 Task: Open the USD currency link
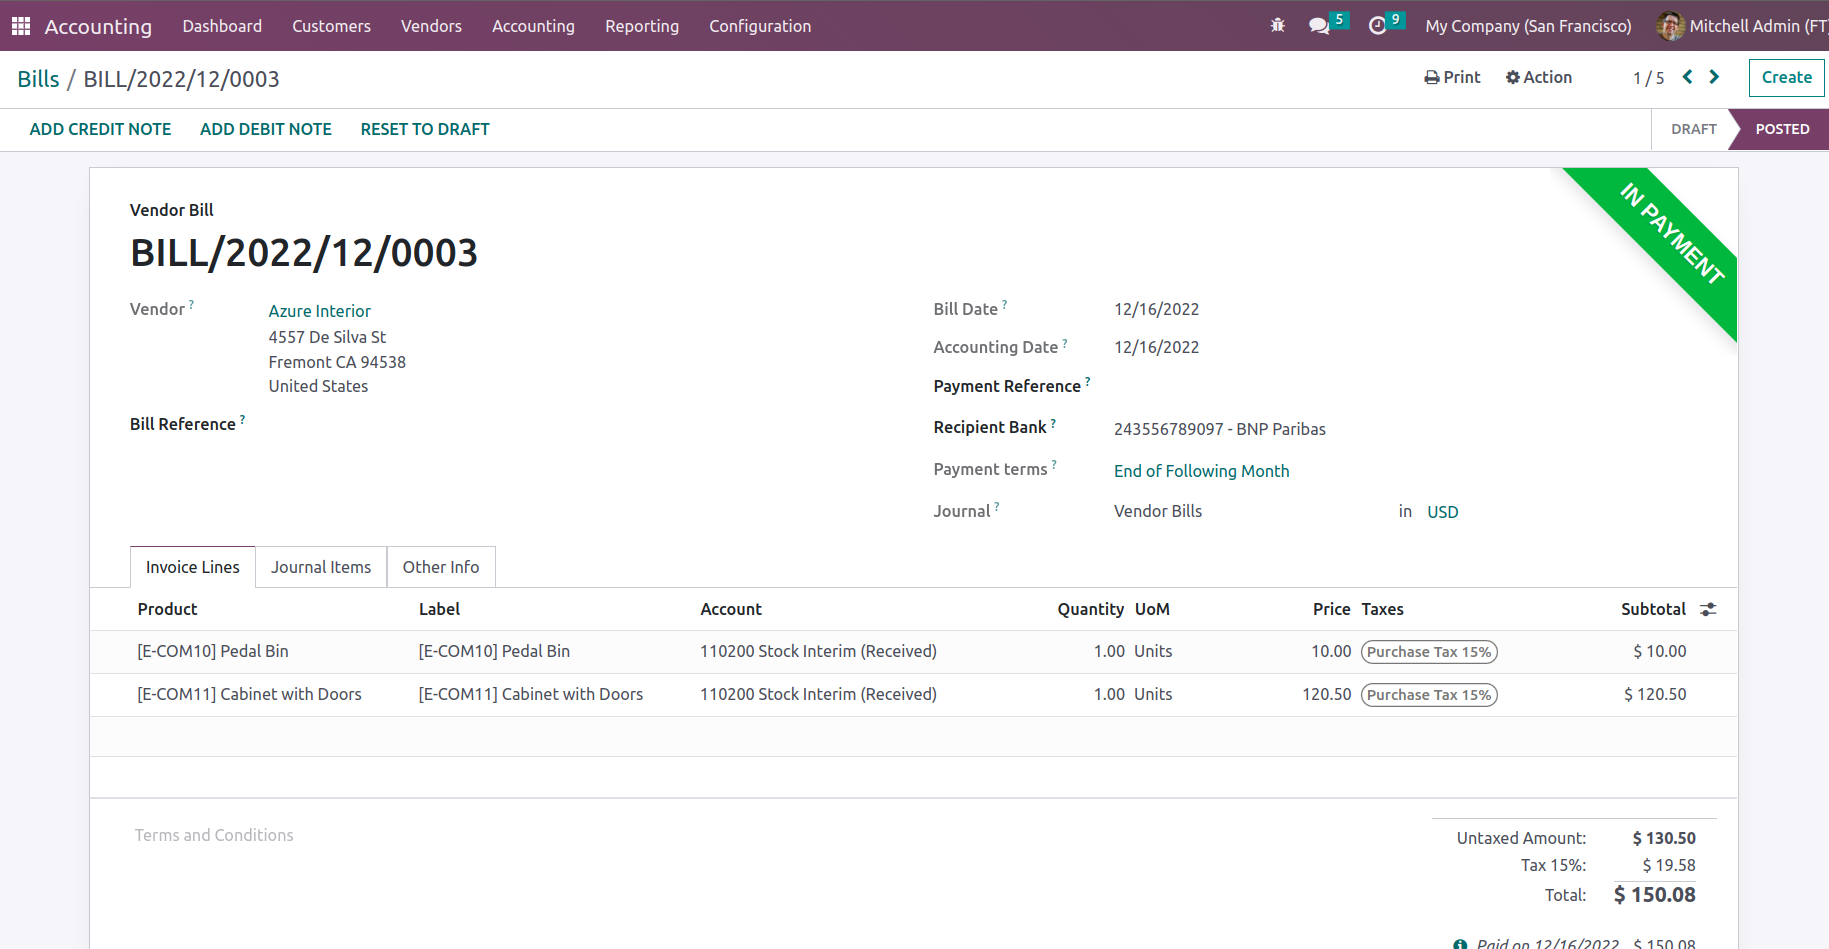click(x=1442, y=512)
